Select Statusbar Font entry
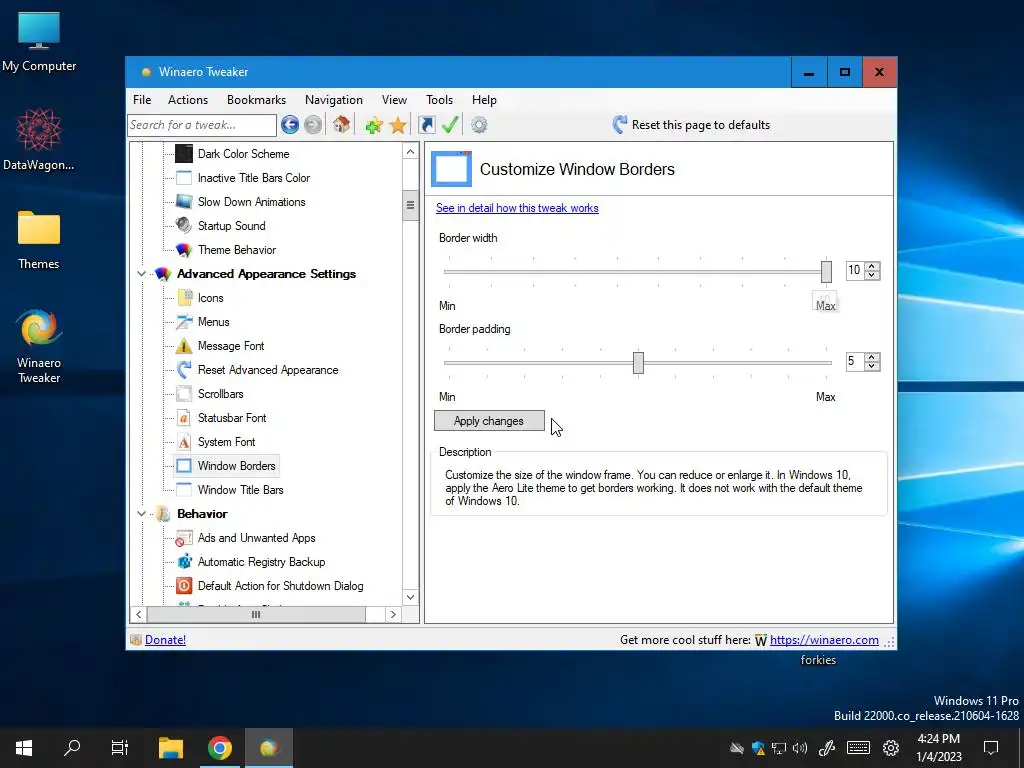The height and width of the screenshot is (768, 1024). tap(232, 418)
